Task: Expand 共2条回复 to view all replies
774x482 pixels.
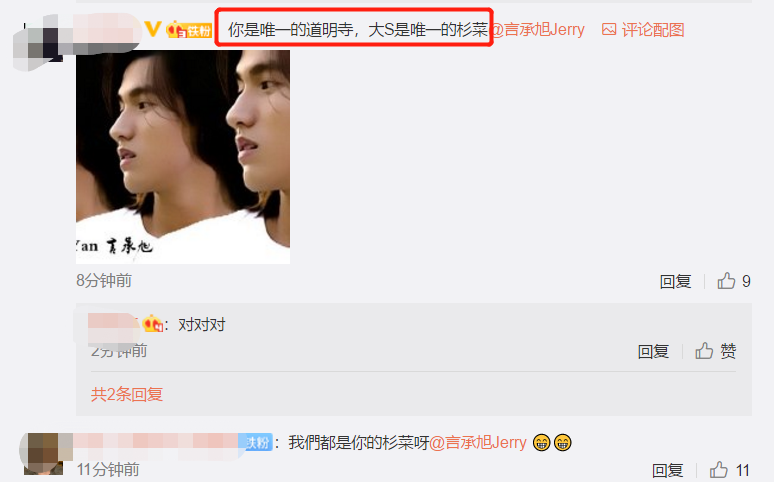Action: tap(127, 394)
